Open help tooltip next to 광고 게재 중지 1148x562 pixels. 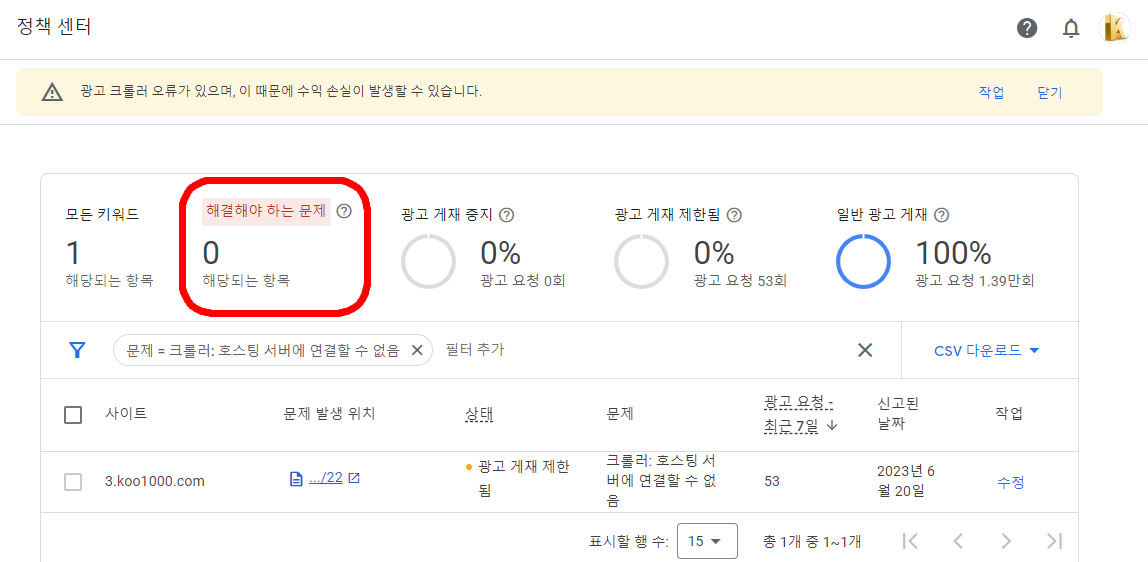(x=506, y=215)
